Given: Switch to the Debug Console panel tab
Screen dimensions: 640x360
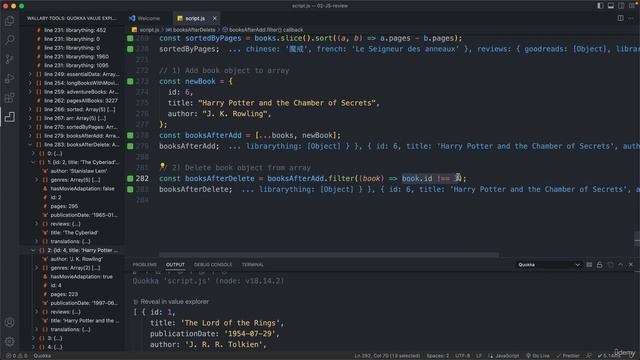Looking at the screenshot, I should pos(213,264).
